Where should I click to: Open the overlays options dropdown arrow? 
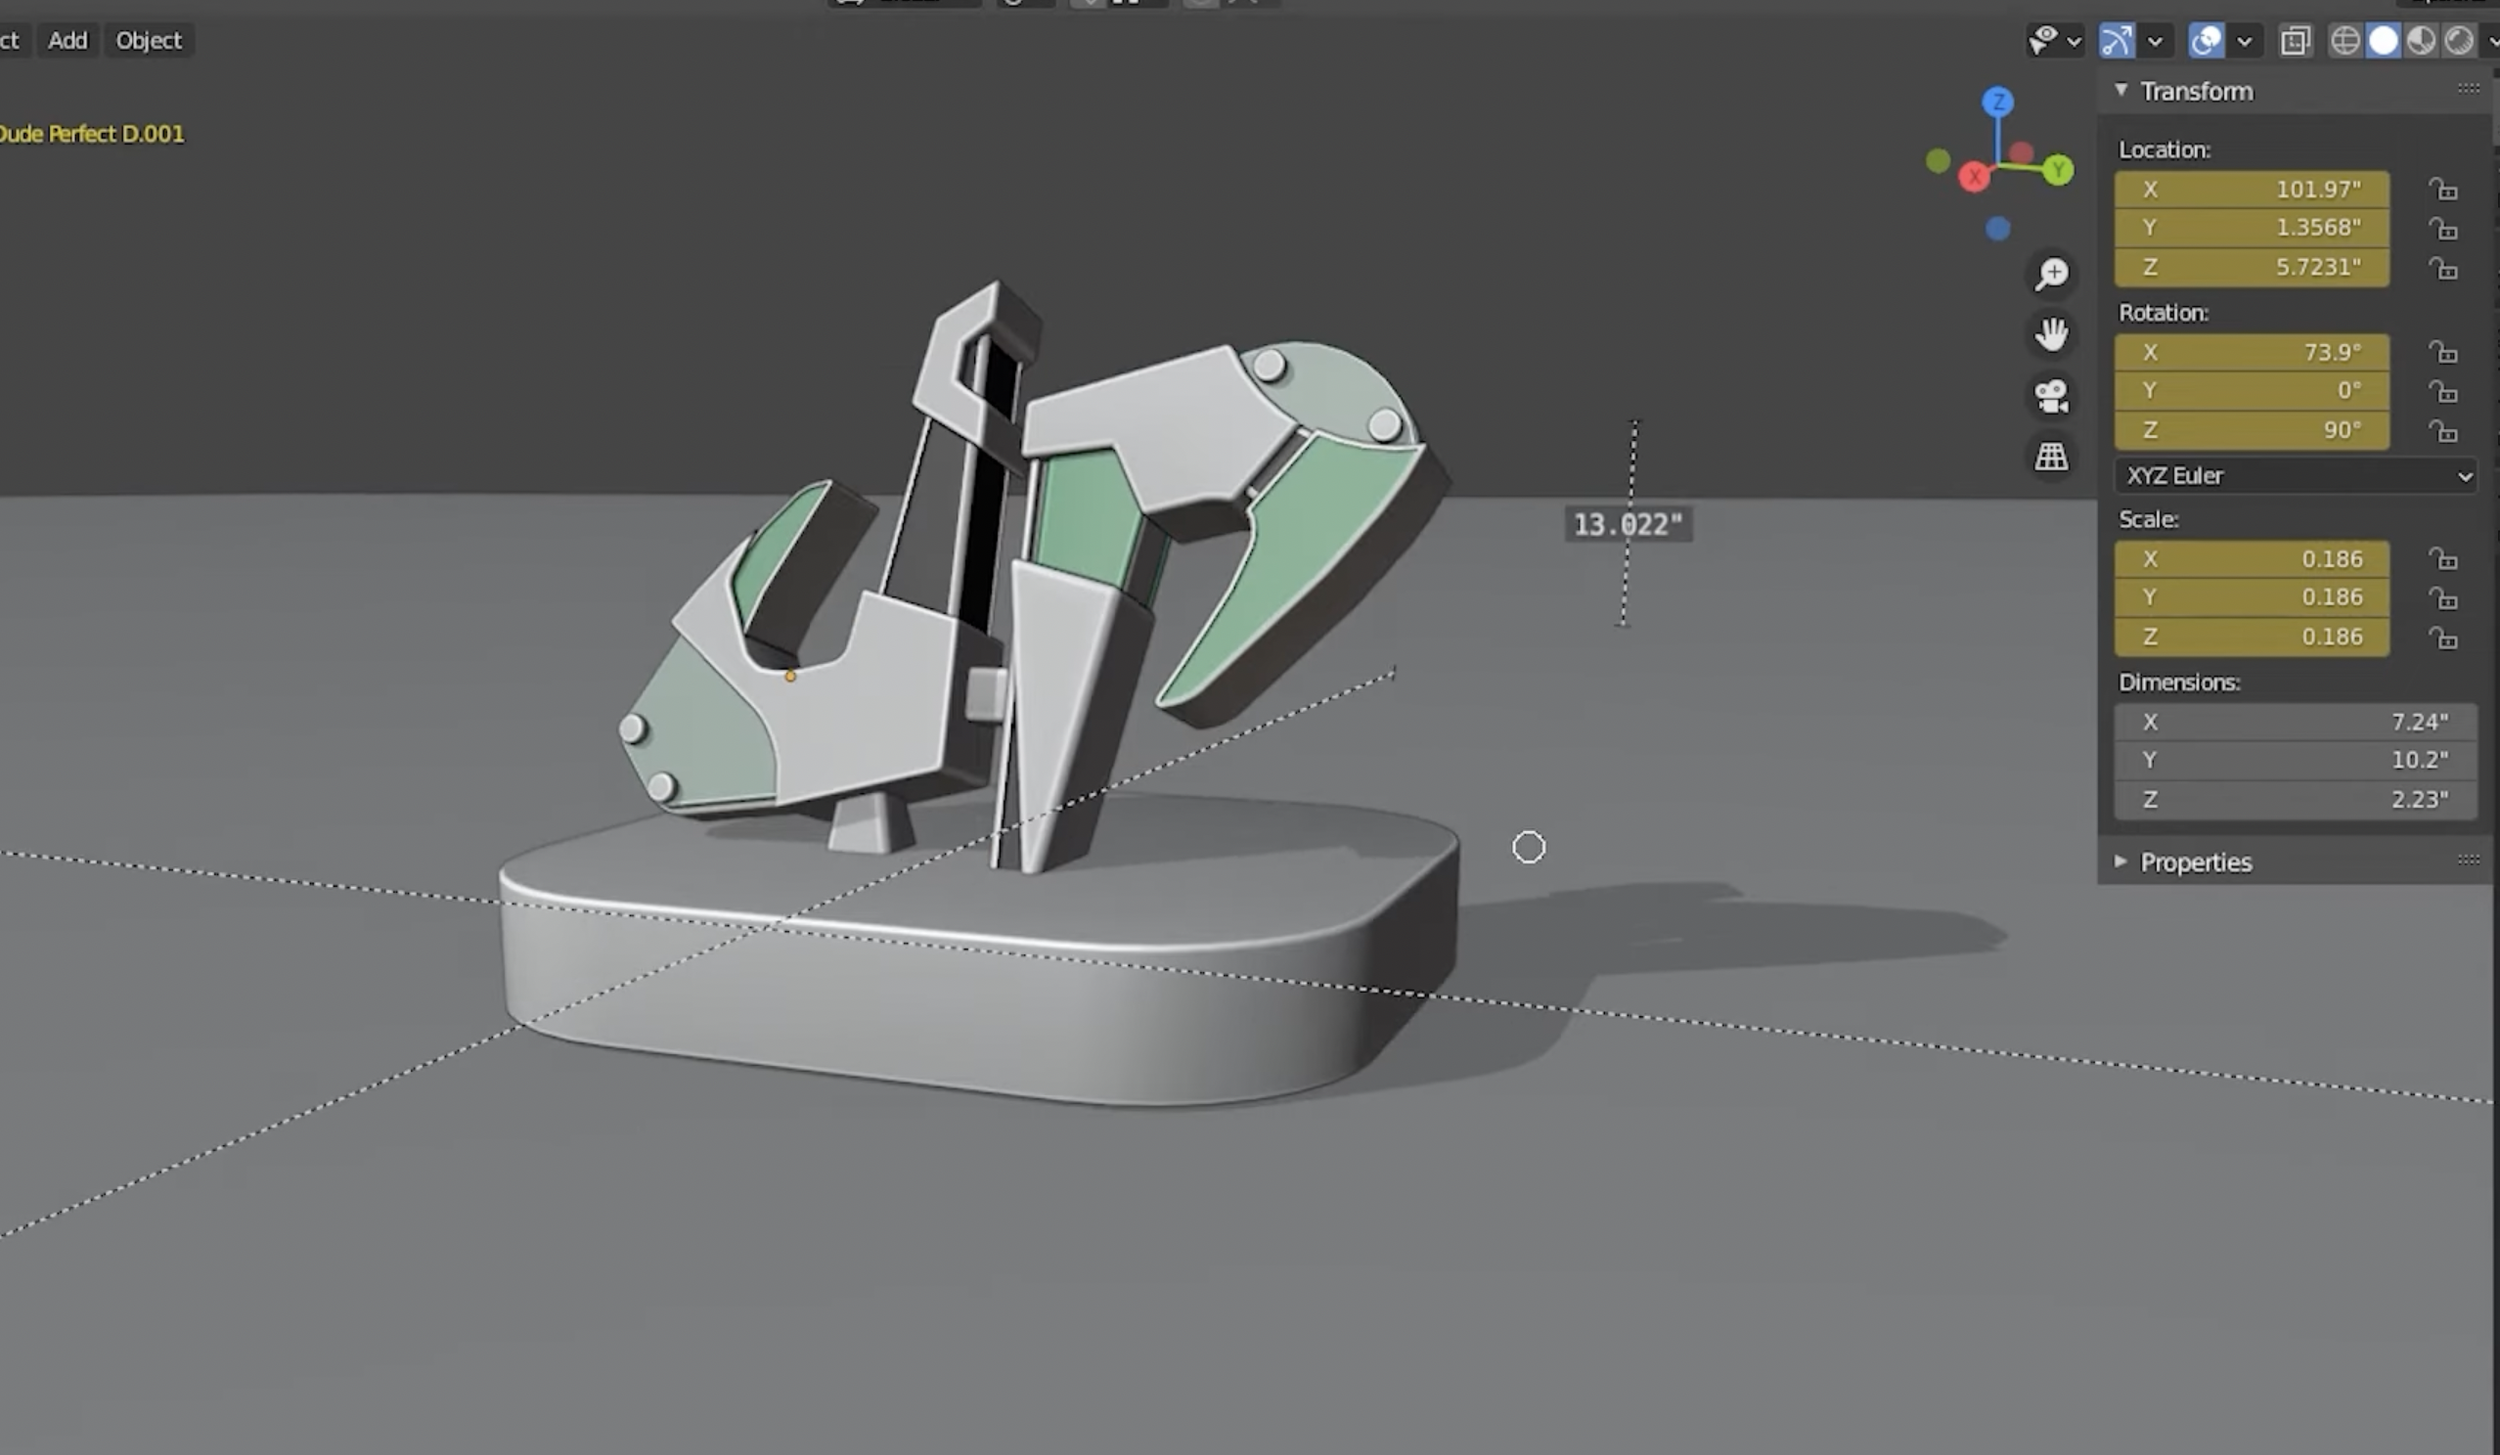click(2244, 41)
